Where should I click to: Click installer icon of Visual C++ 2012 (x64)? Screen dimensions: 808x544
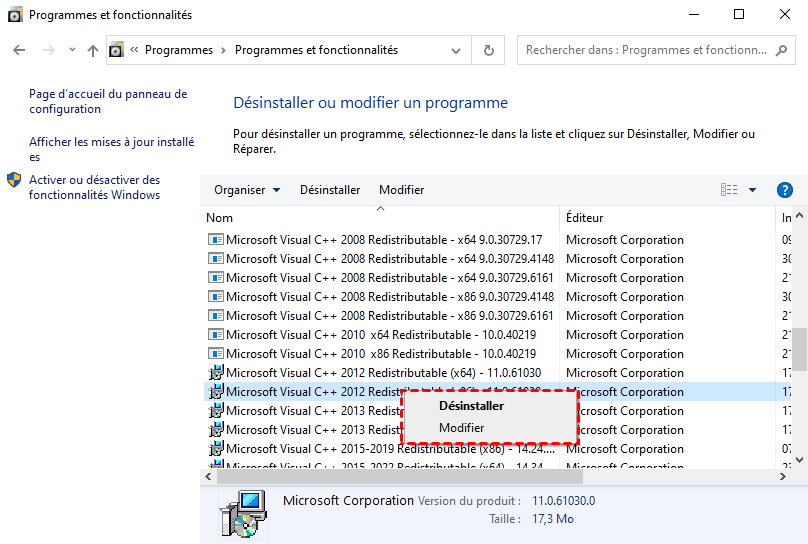click(x=215, y=372)
